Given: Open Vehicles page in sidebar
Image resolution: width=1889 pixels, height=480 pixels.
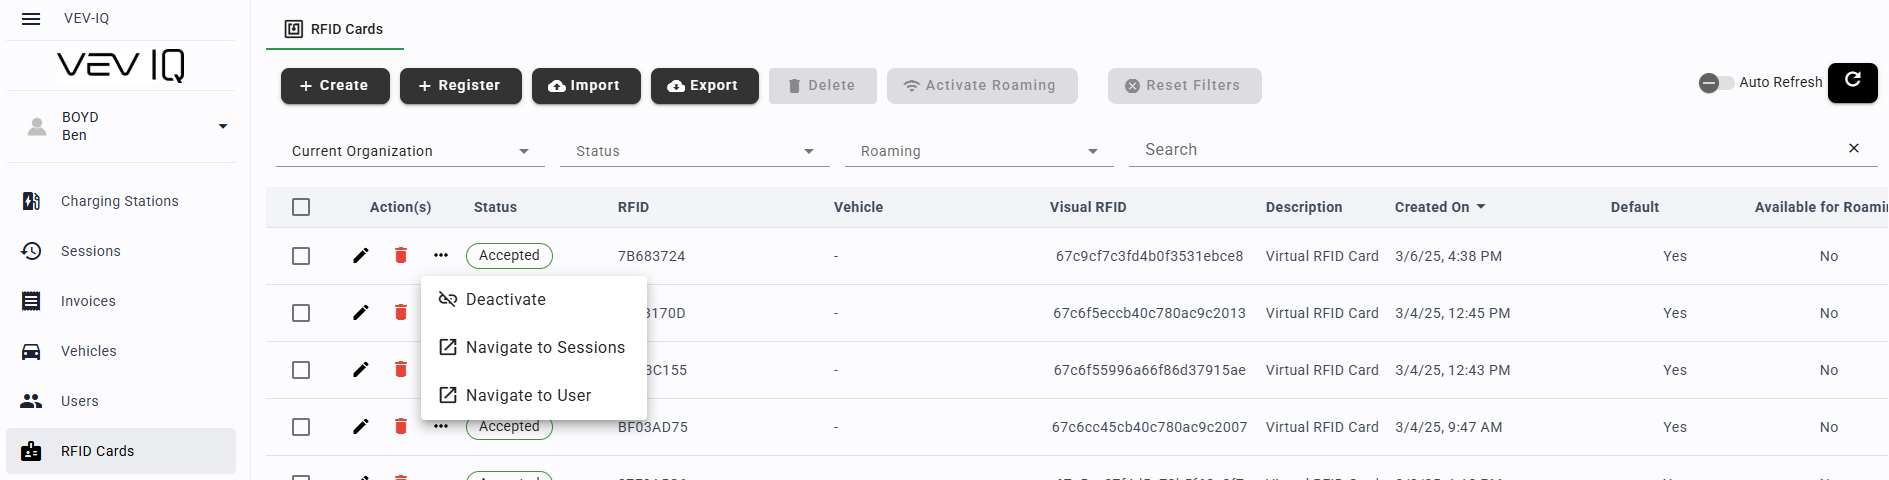Looking at the screenshot, I should (x=88, y=351).
